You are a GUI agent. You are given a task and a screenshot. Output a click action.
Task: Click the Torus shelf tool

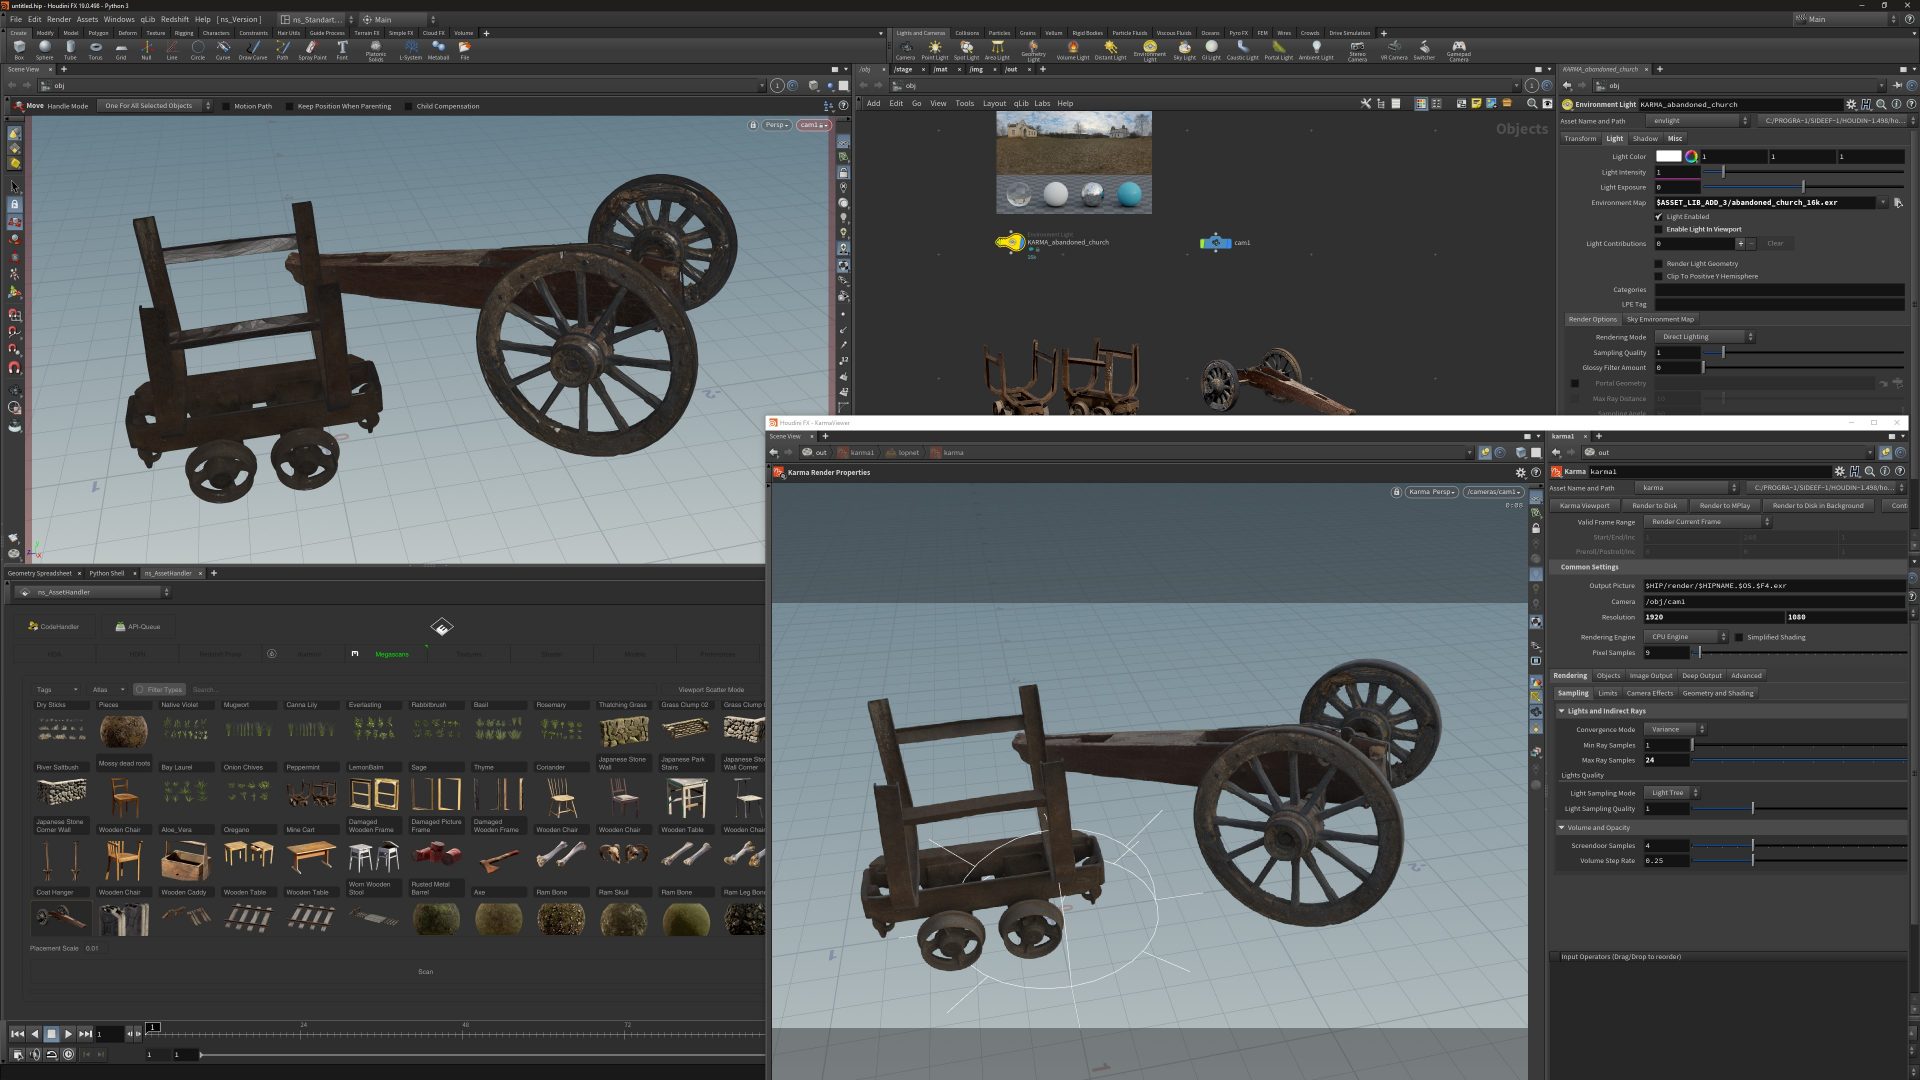(95, 48)
